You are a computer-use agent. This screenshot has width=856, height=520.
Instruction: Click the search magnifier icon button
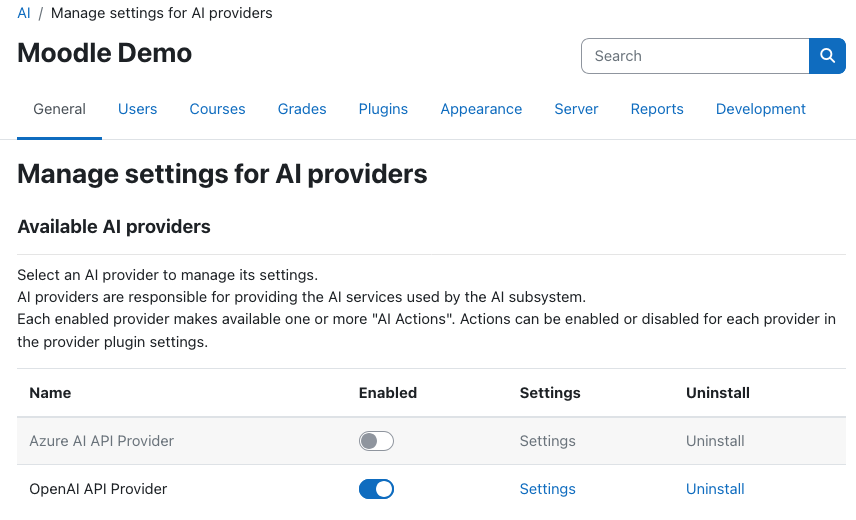(827, 56)
